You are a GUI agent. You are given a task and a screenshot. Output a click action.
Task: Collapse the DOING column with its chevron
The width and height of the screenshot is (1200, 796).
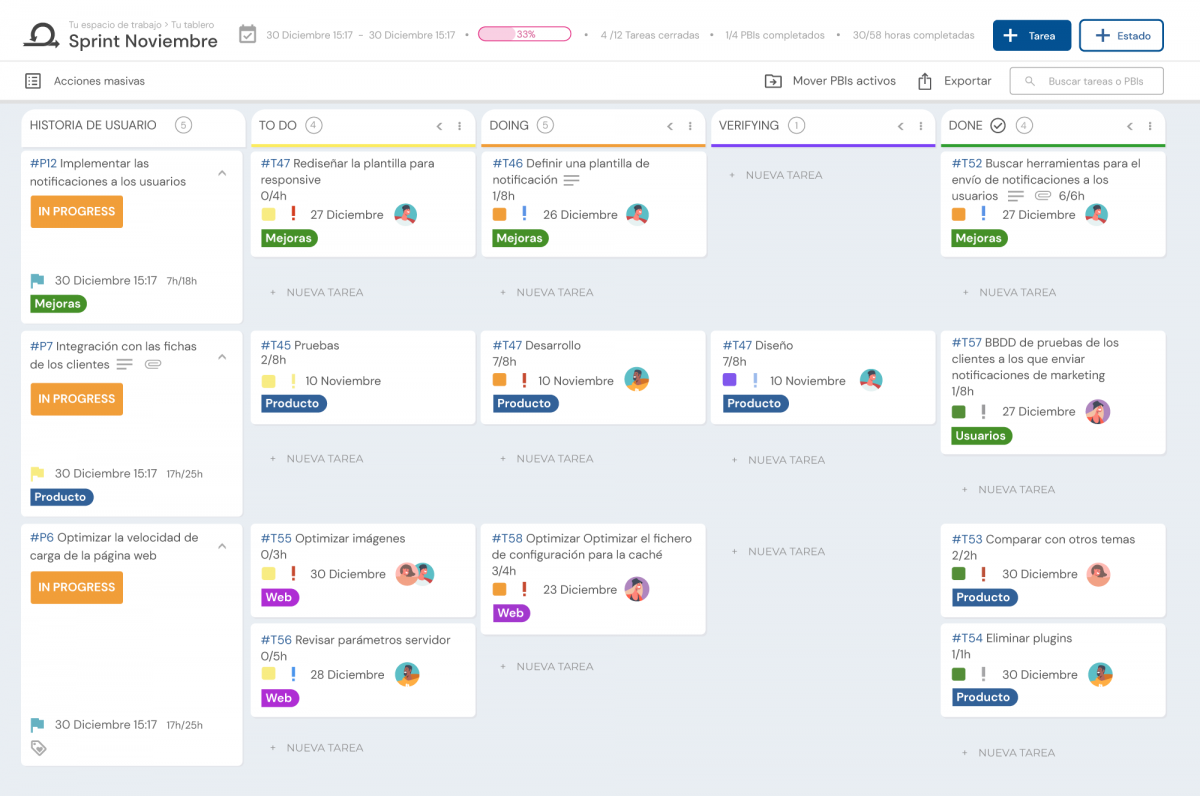(x=670, y=126)
